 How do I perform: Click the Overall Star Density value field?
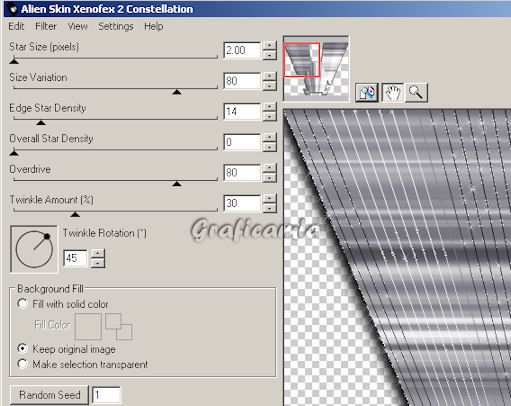242,142
